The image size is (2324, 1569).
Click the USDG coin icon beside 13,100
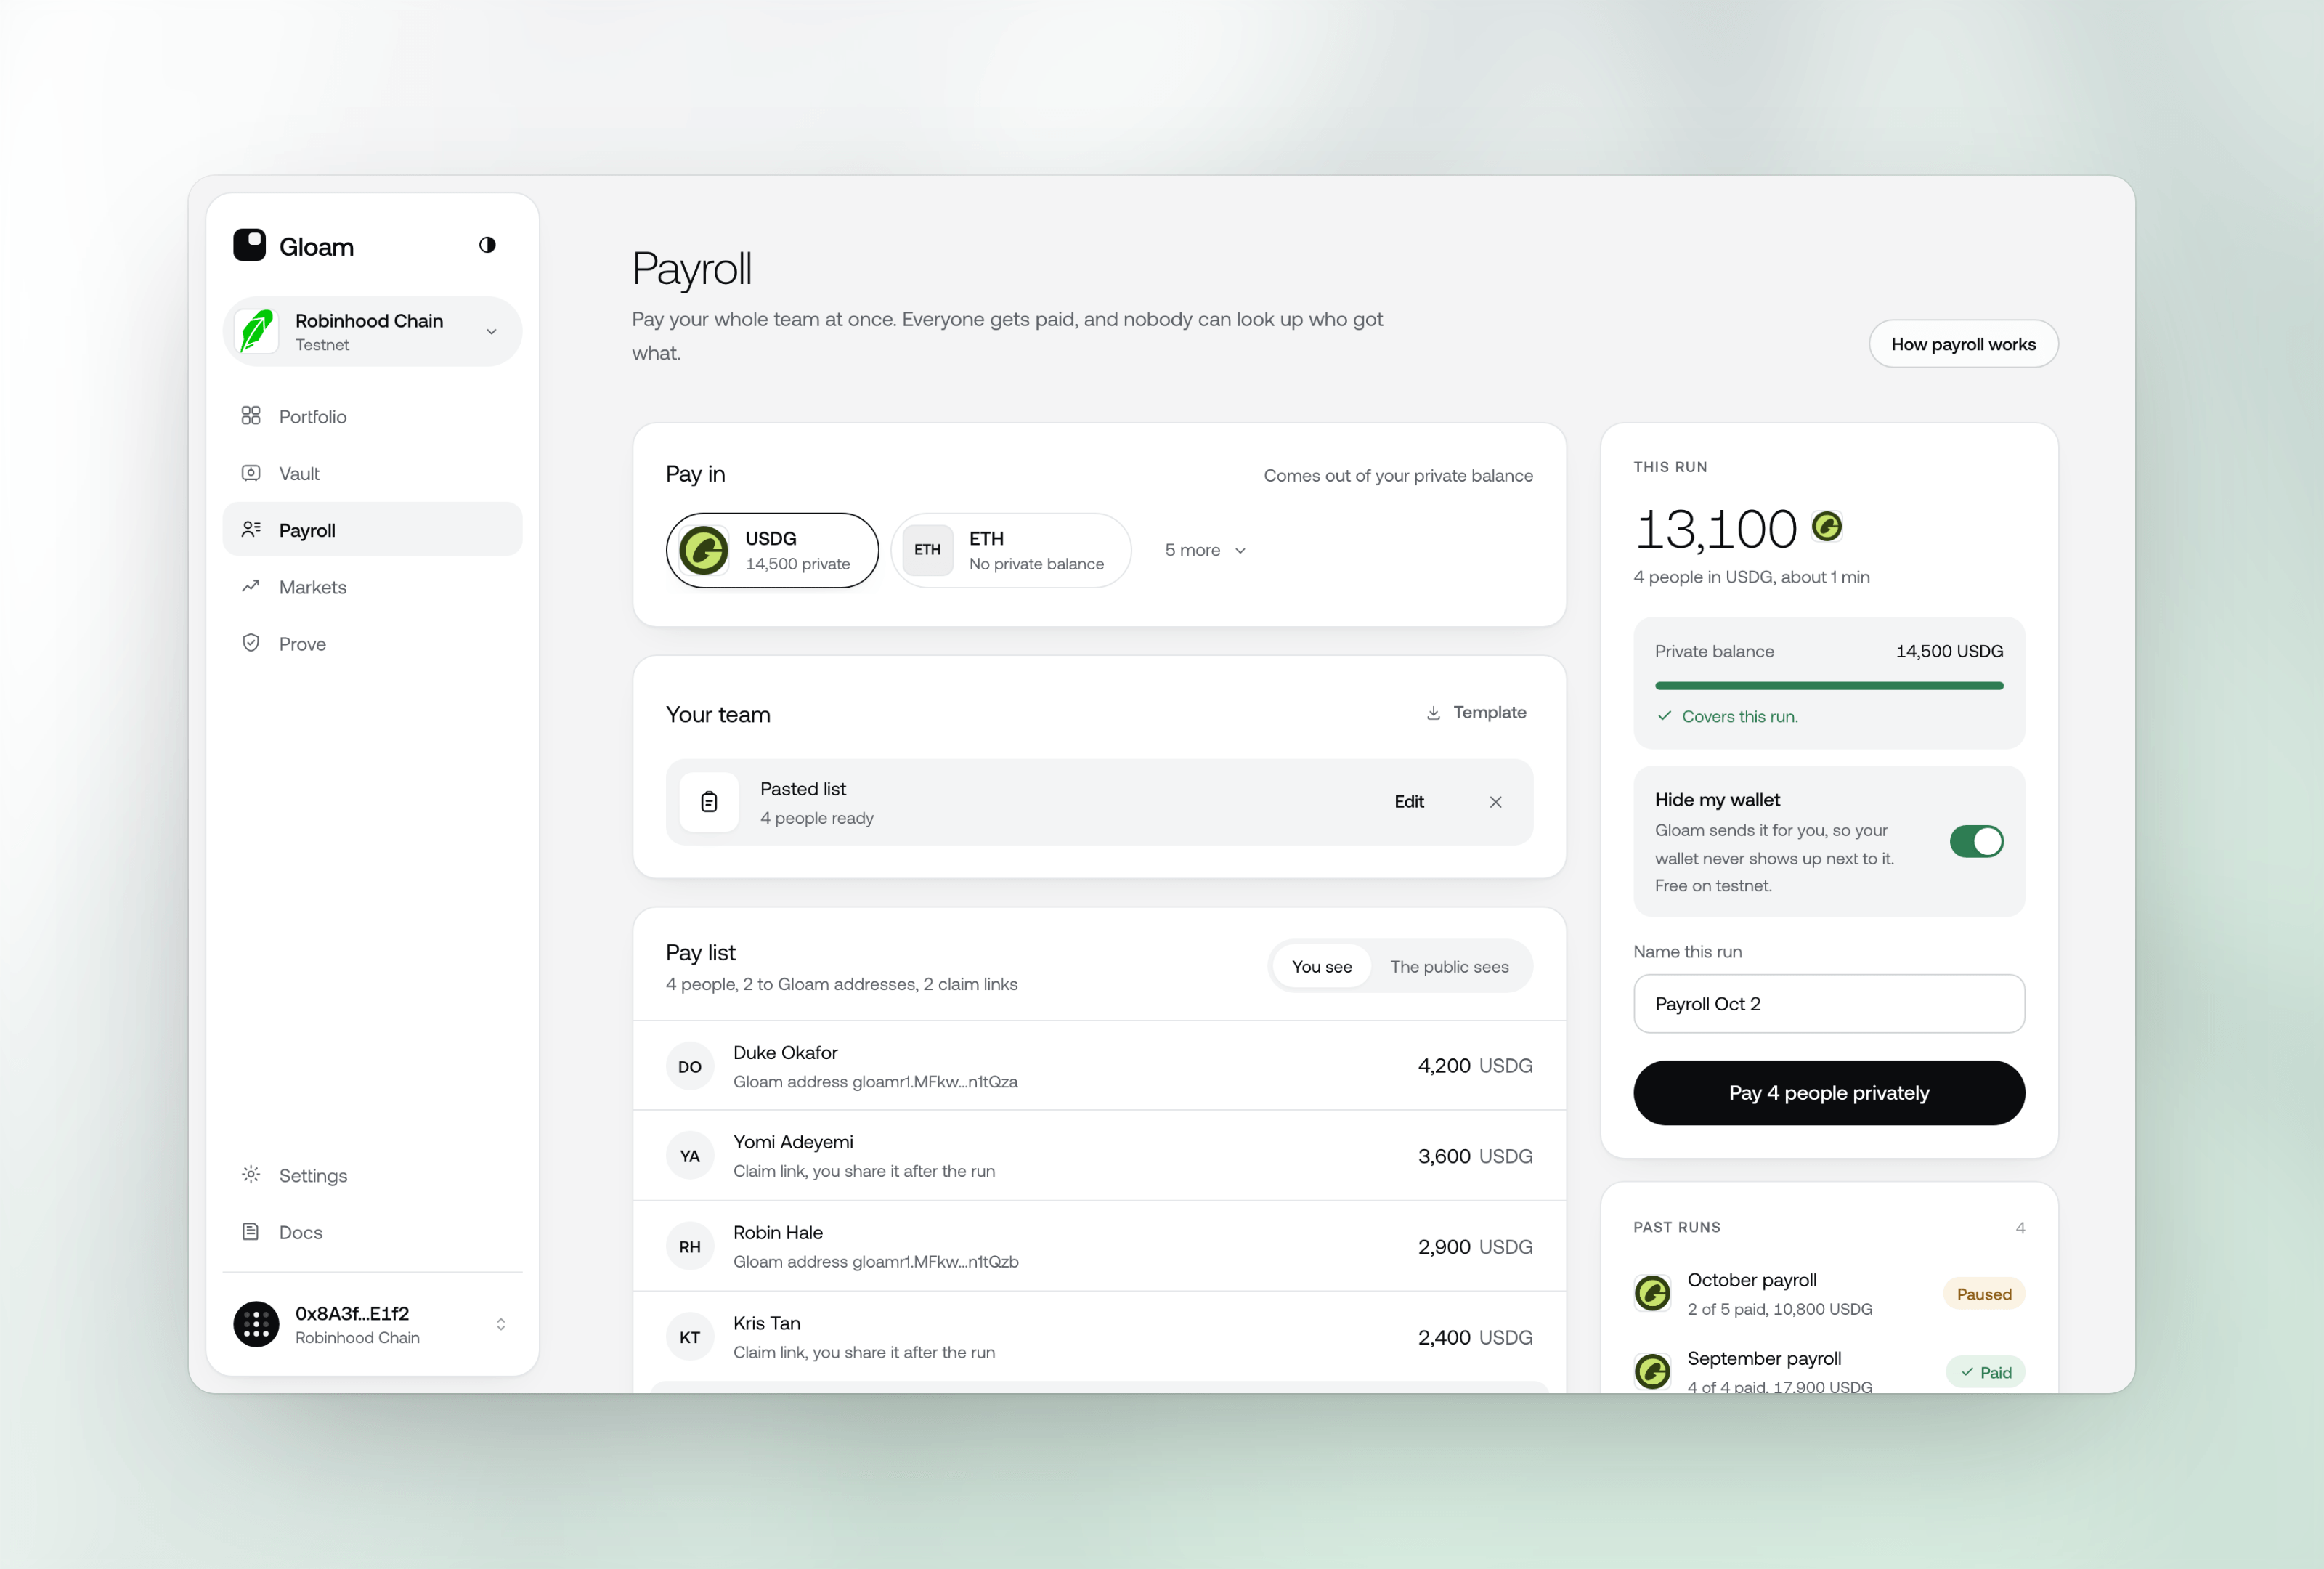pyautogui.click(x=1827, y=526)
